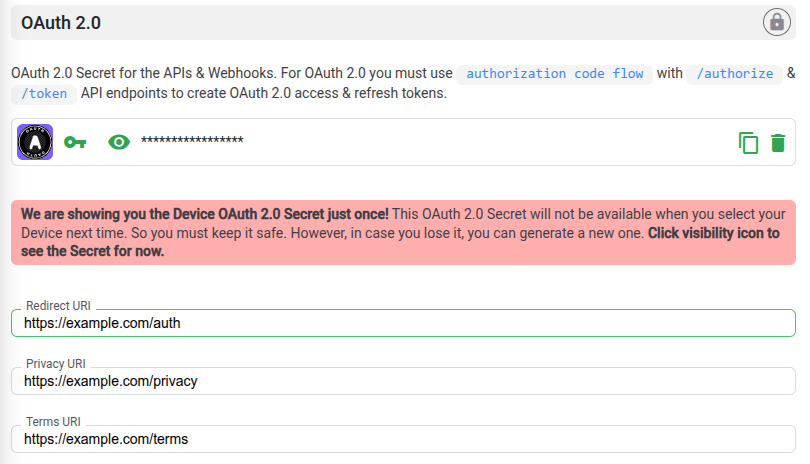Viewport: 810px width, 464px height.
Task: Click the OAuth app logo avatar
Action: coord(35,142)
